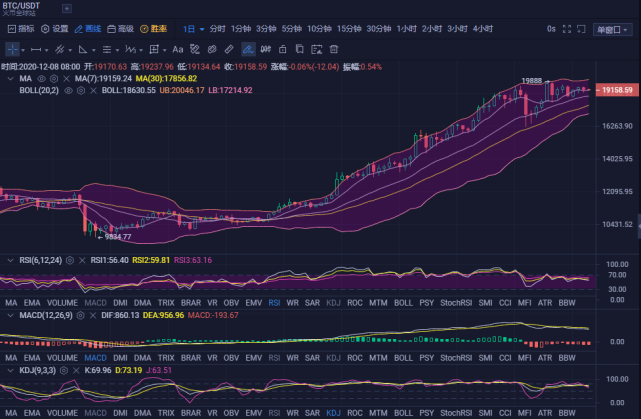
Task: Open the 高级 advanced option
Action: click(120, 29)
